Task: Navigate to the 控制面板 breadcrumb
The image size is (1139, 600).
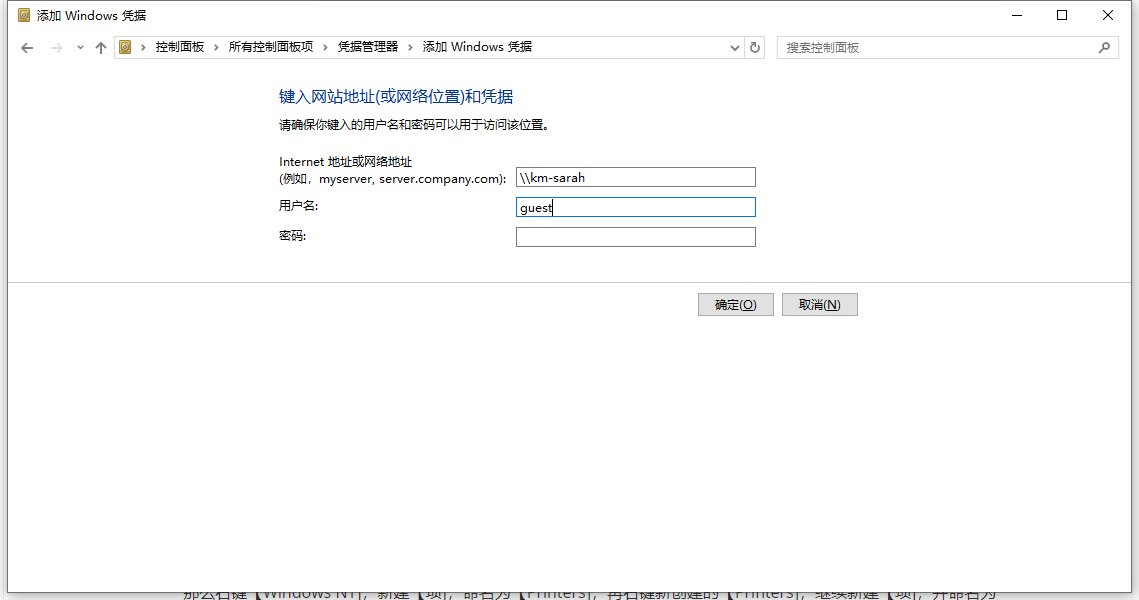Action: coord(179,46)
